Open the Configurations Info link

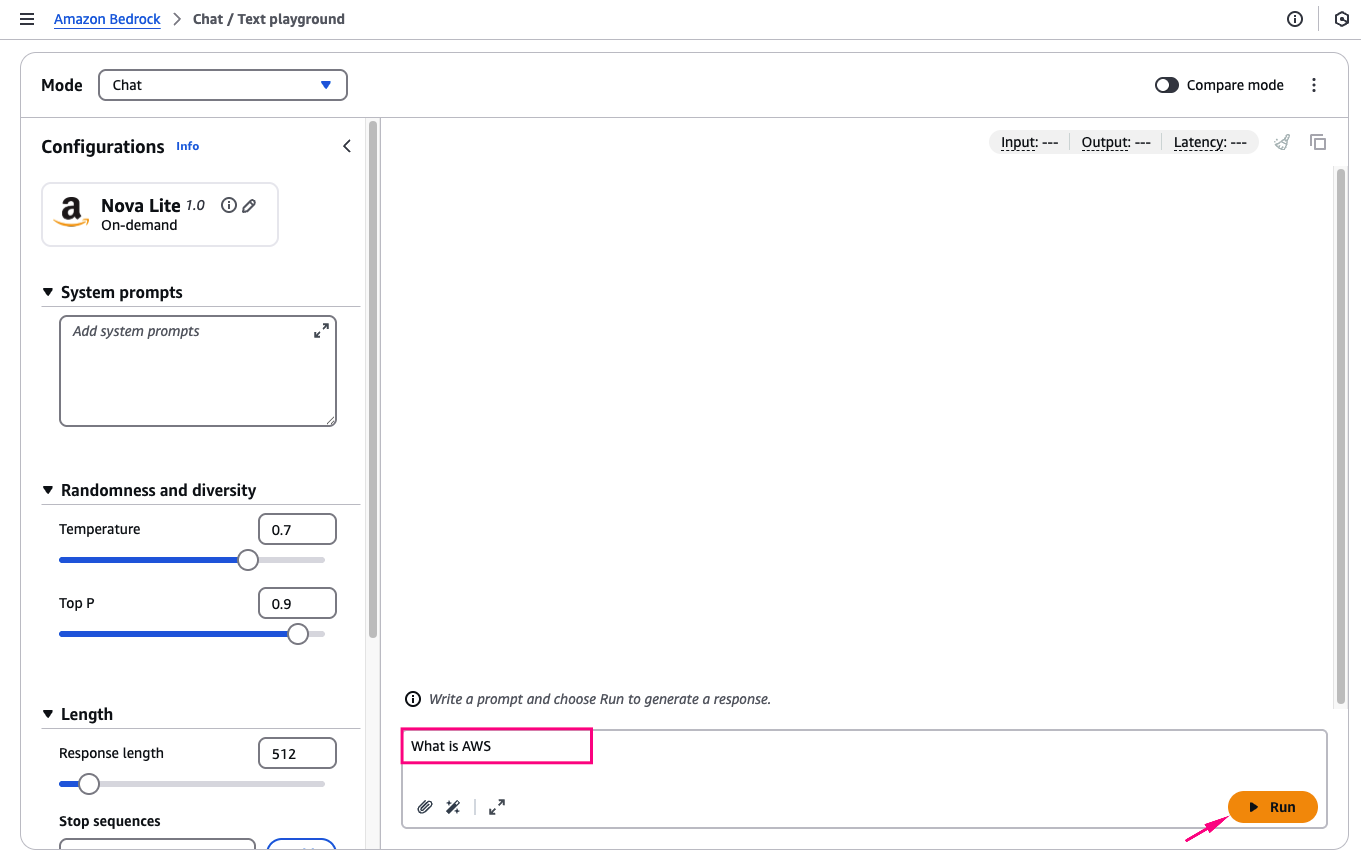tap(188, 146)
